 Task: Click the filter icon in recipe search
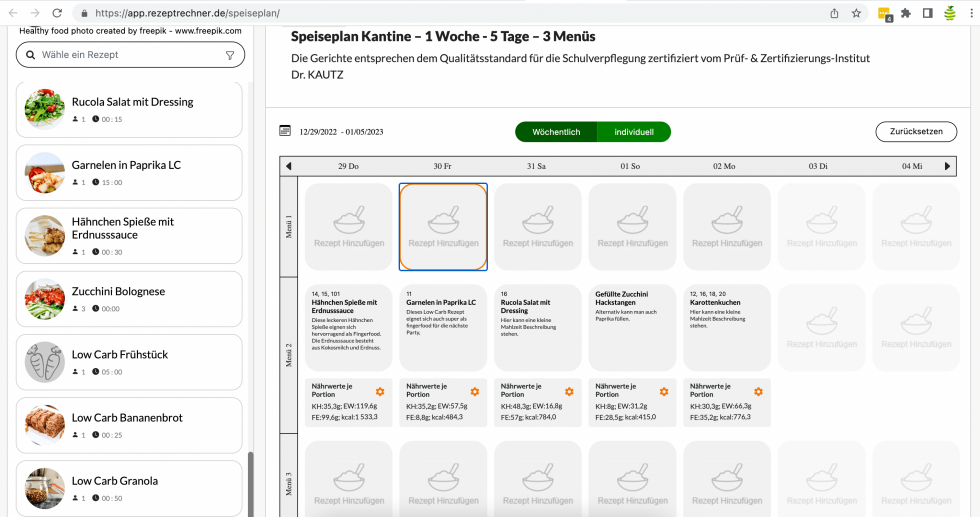(x=230, y=55)
